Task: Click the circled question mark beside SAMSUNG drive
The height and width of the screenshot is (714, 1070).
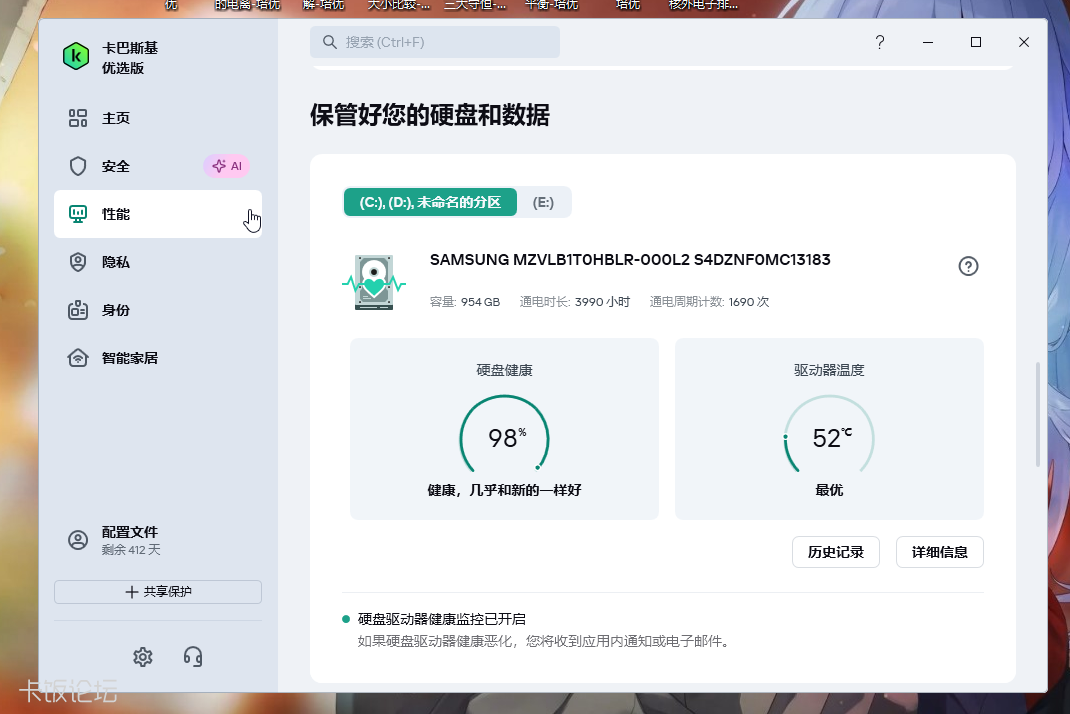Action: pyautogui.click(x=968, y=266)
